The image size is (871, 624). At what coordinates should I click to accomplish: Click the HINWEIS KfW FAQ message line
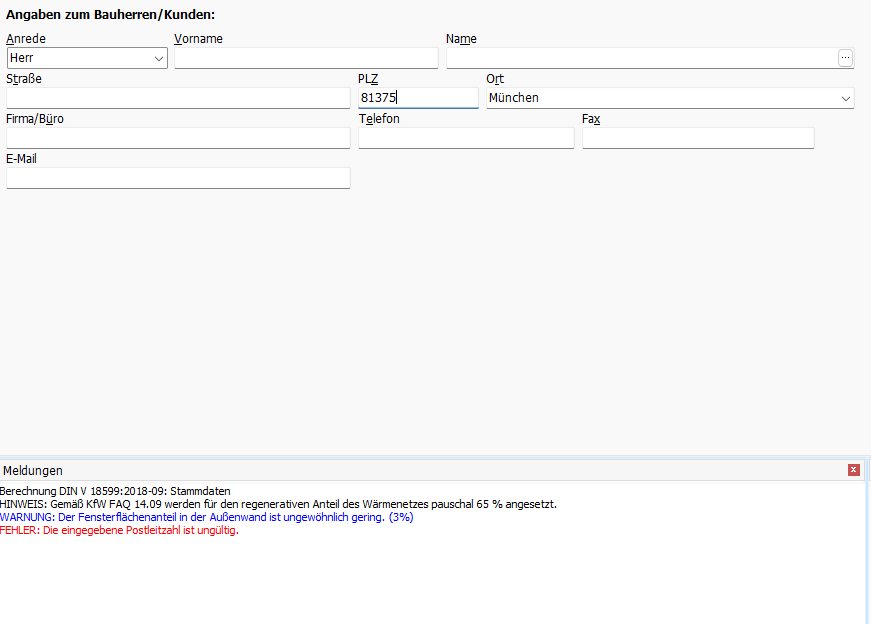coord(278,504)
